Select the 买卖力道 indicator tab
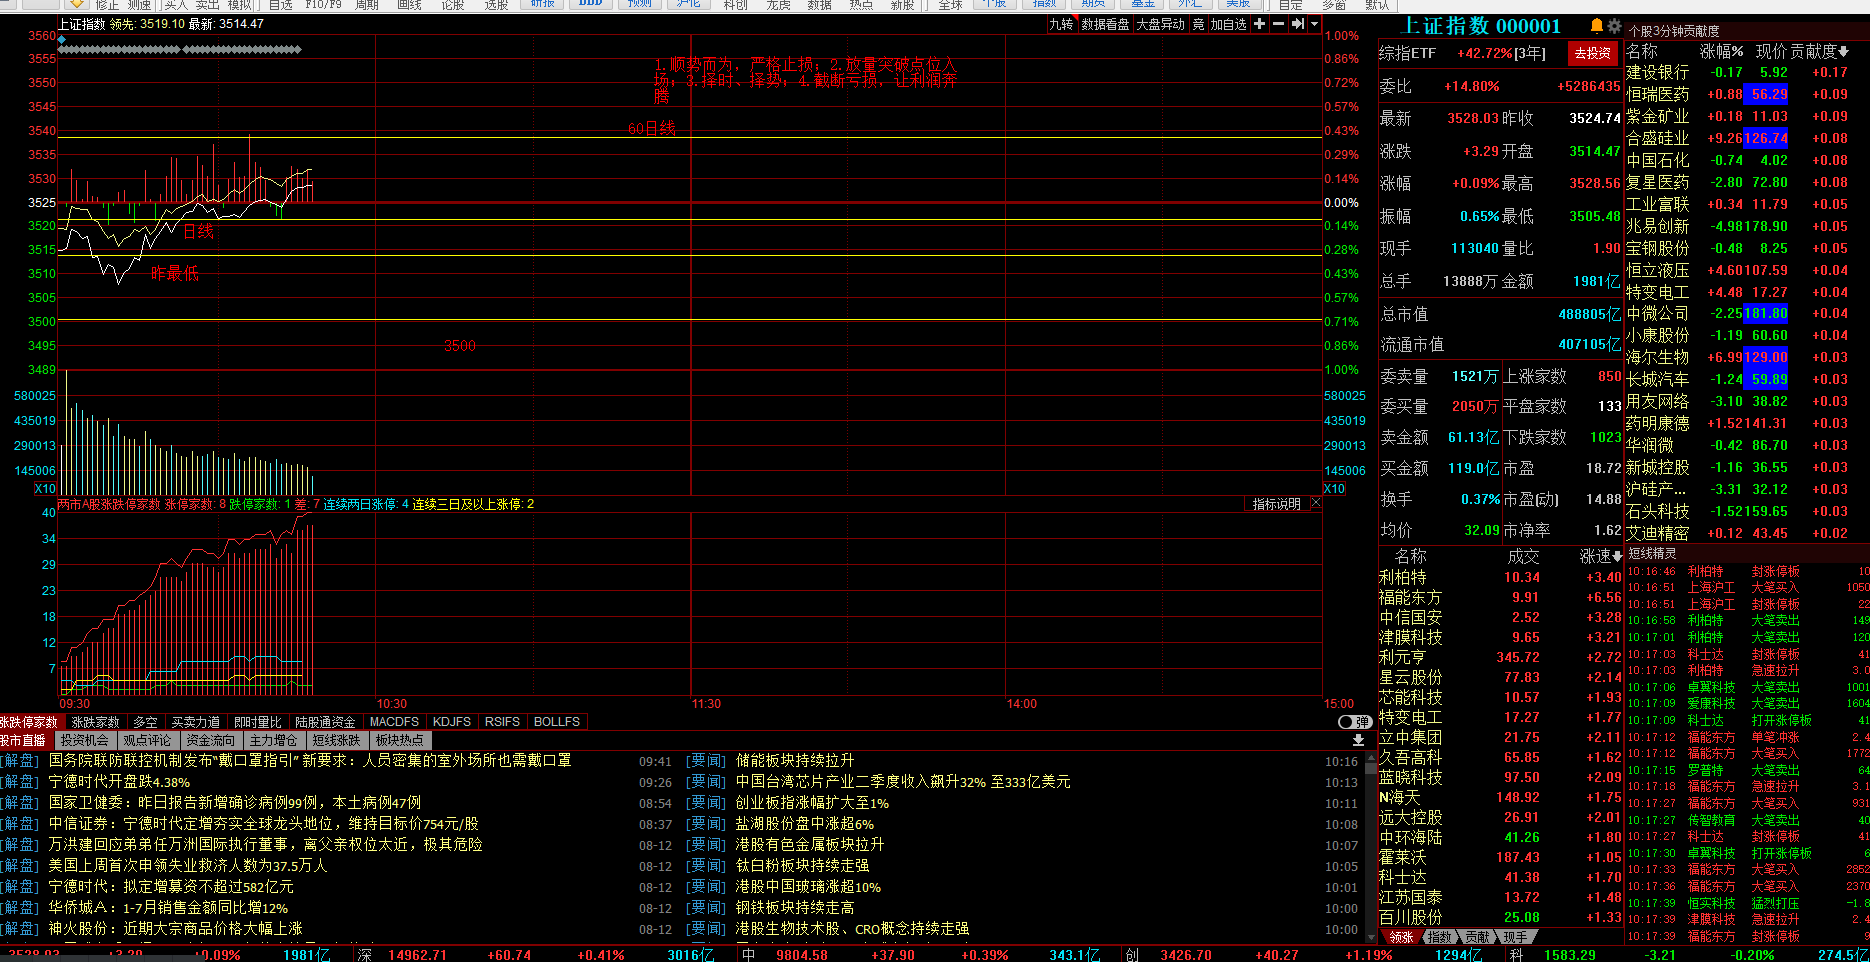The width and height of the screenshot is (1870, 962). click(195, 722)
